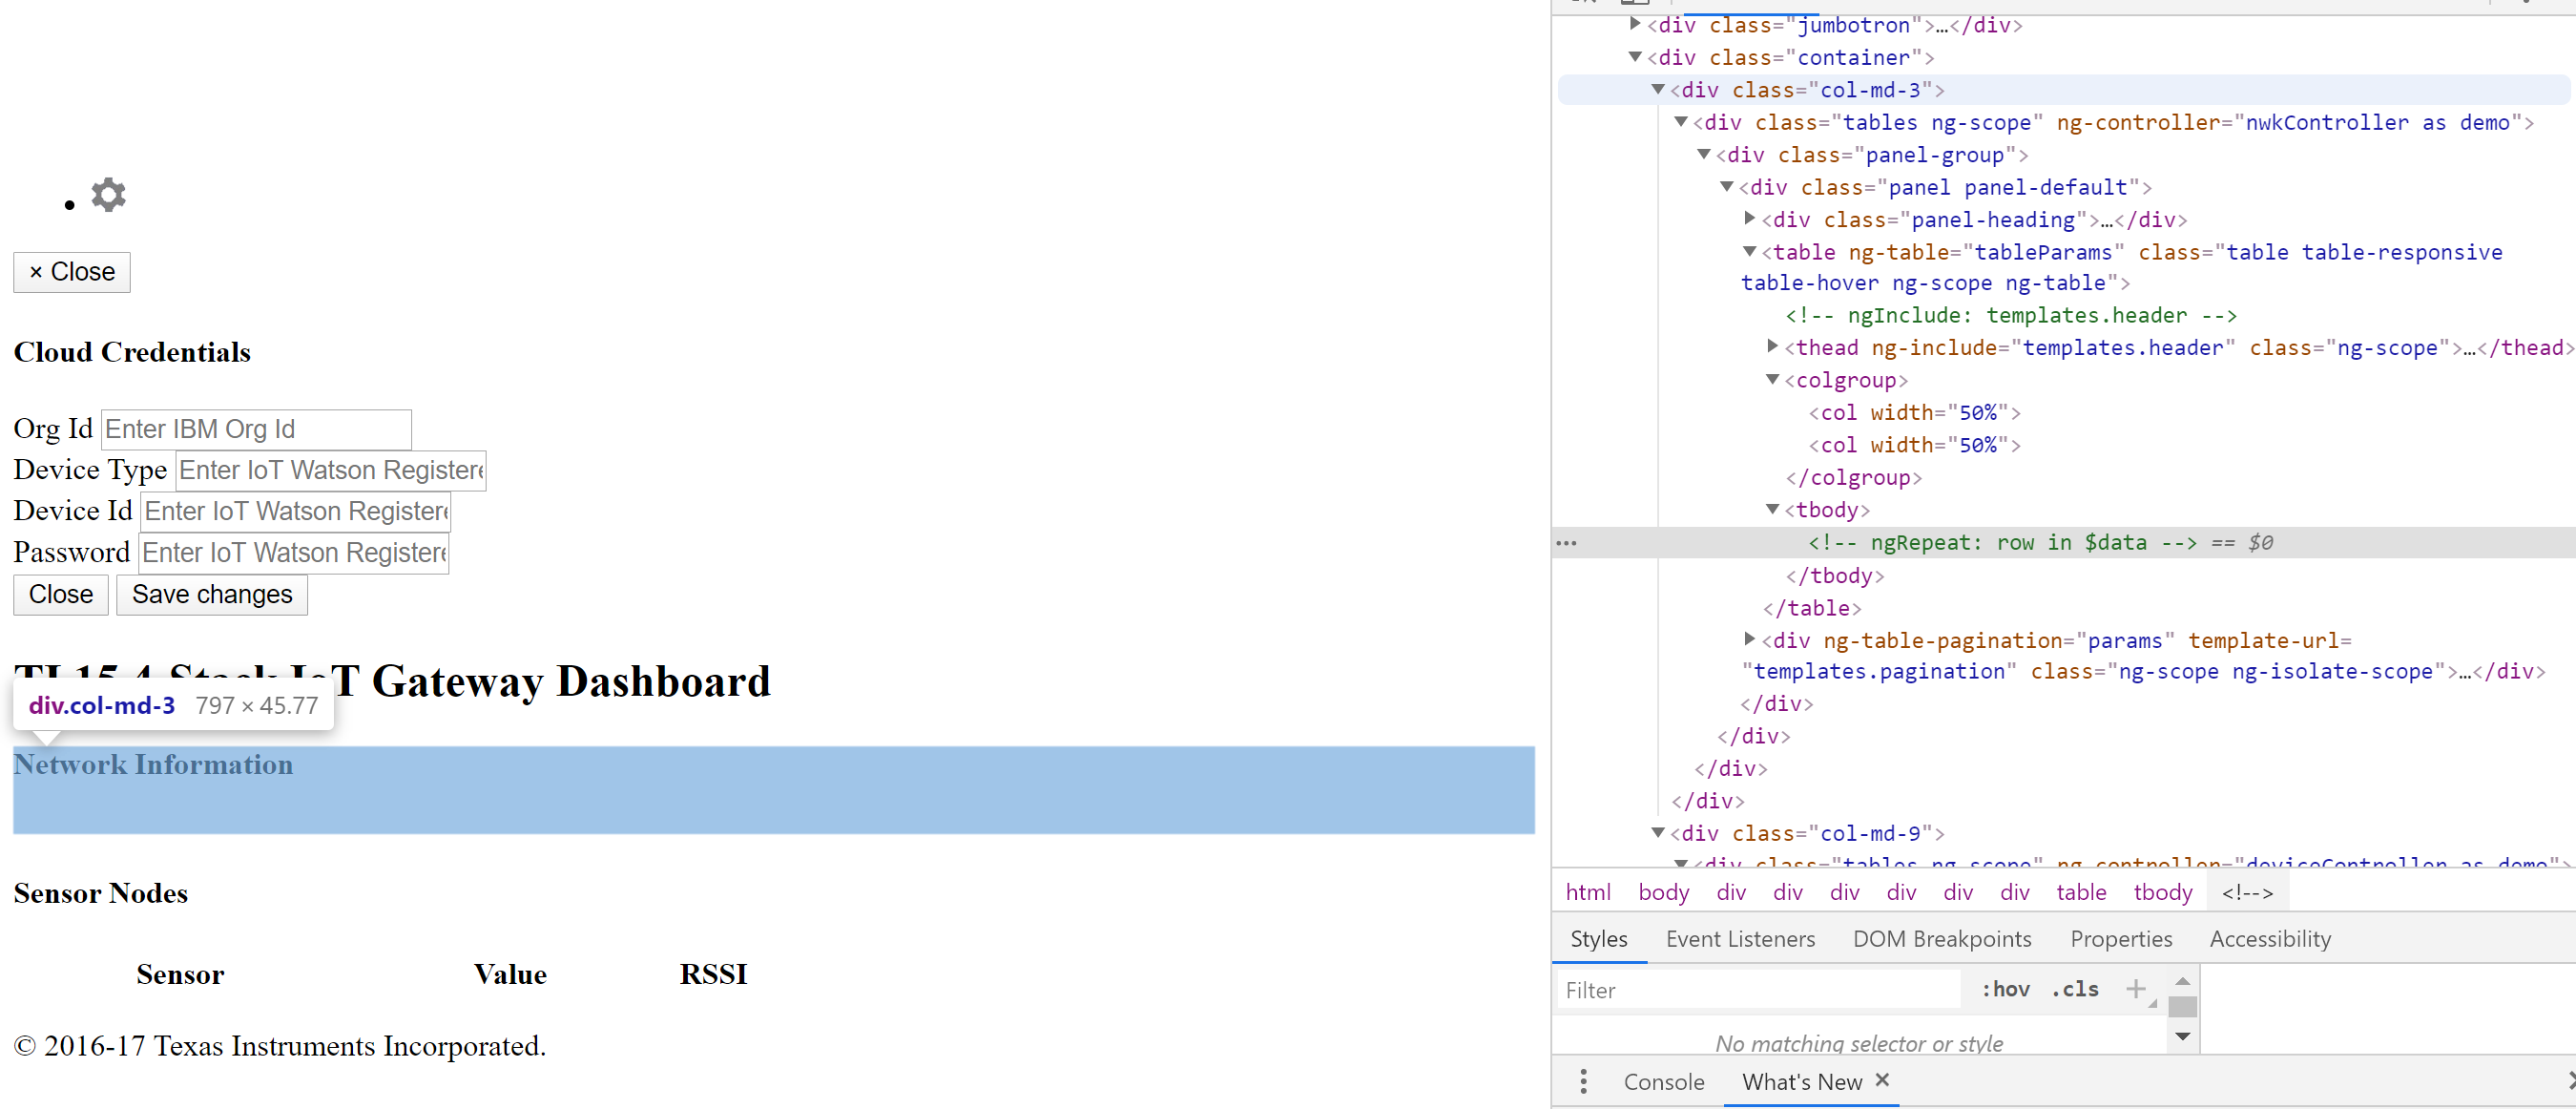
Task: Open the Accessibility tab
Action: tap(2269, 938)
